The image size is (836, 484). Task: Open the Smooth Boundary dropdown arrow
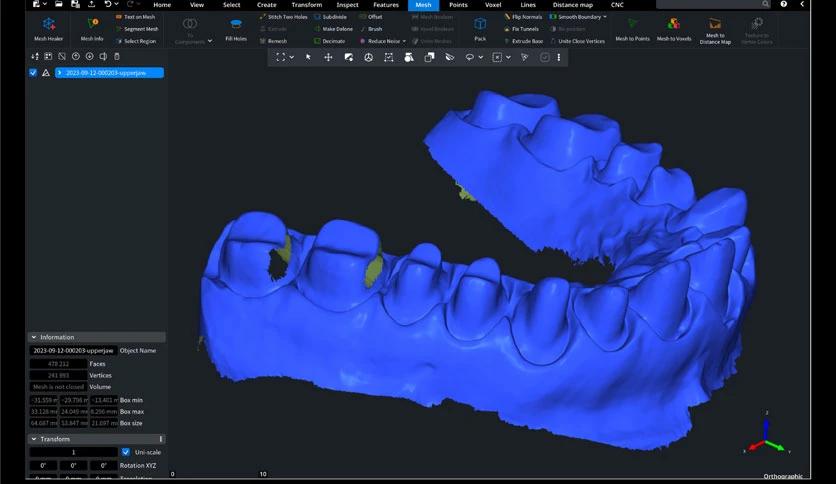[605, 17]
